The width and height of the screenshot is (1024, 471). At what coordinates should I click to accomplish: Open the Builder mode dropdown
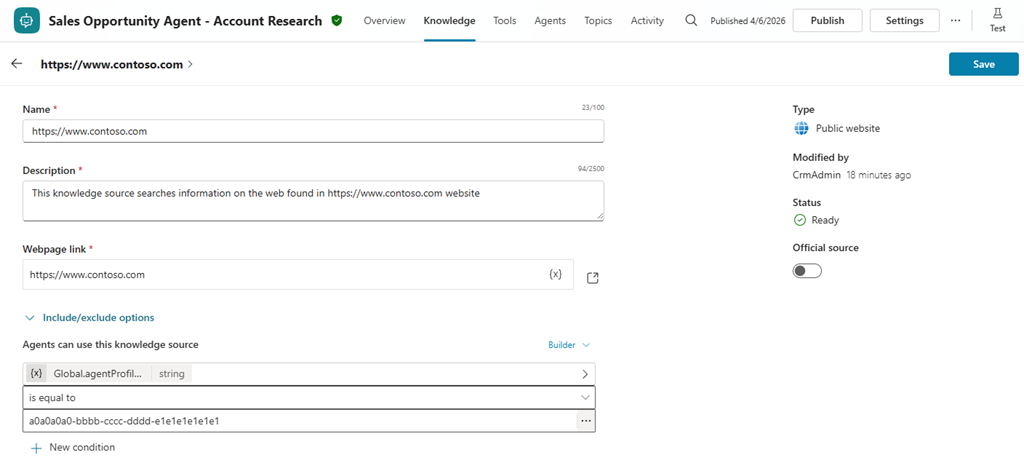[569, 345]
